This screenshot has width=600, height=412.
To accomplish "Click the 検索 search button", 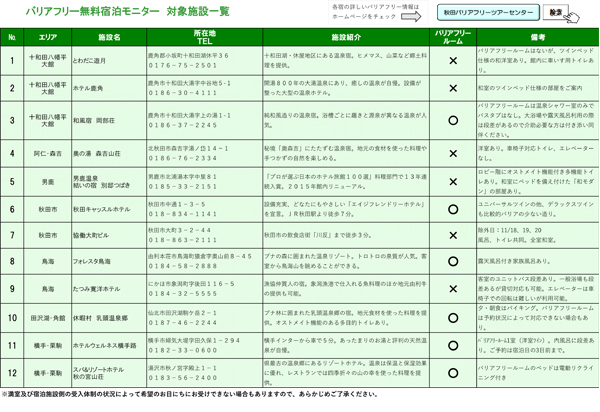I will click(556, 12).
